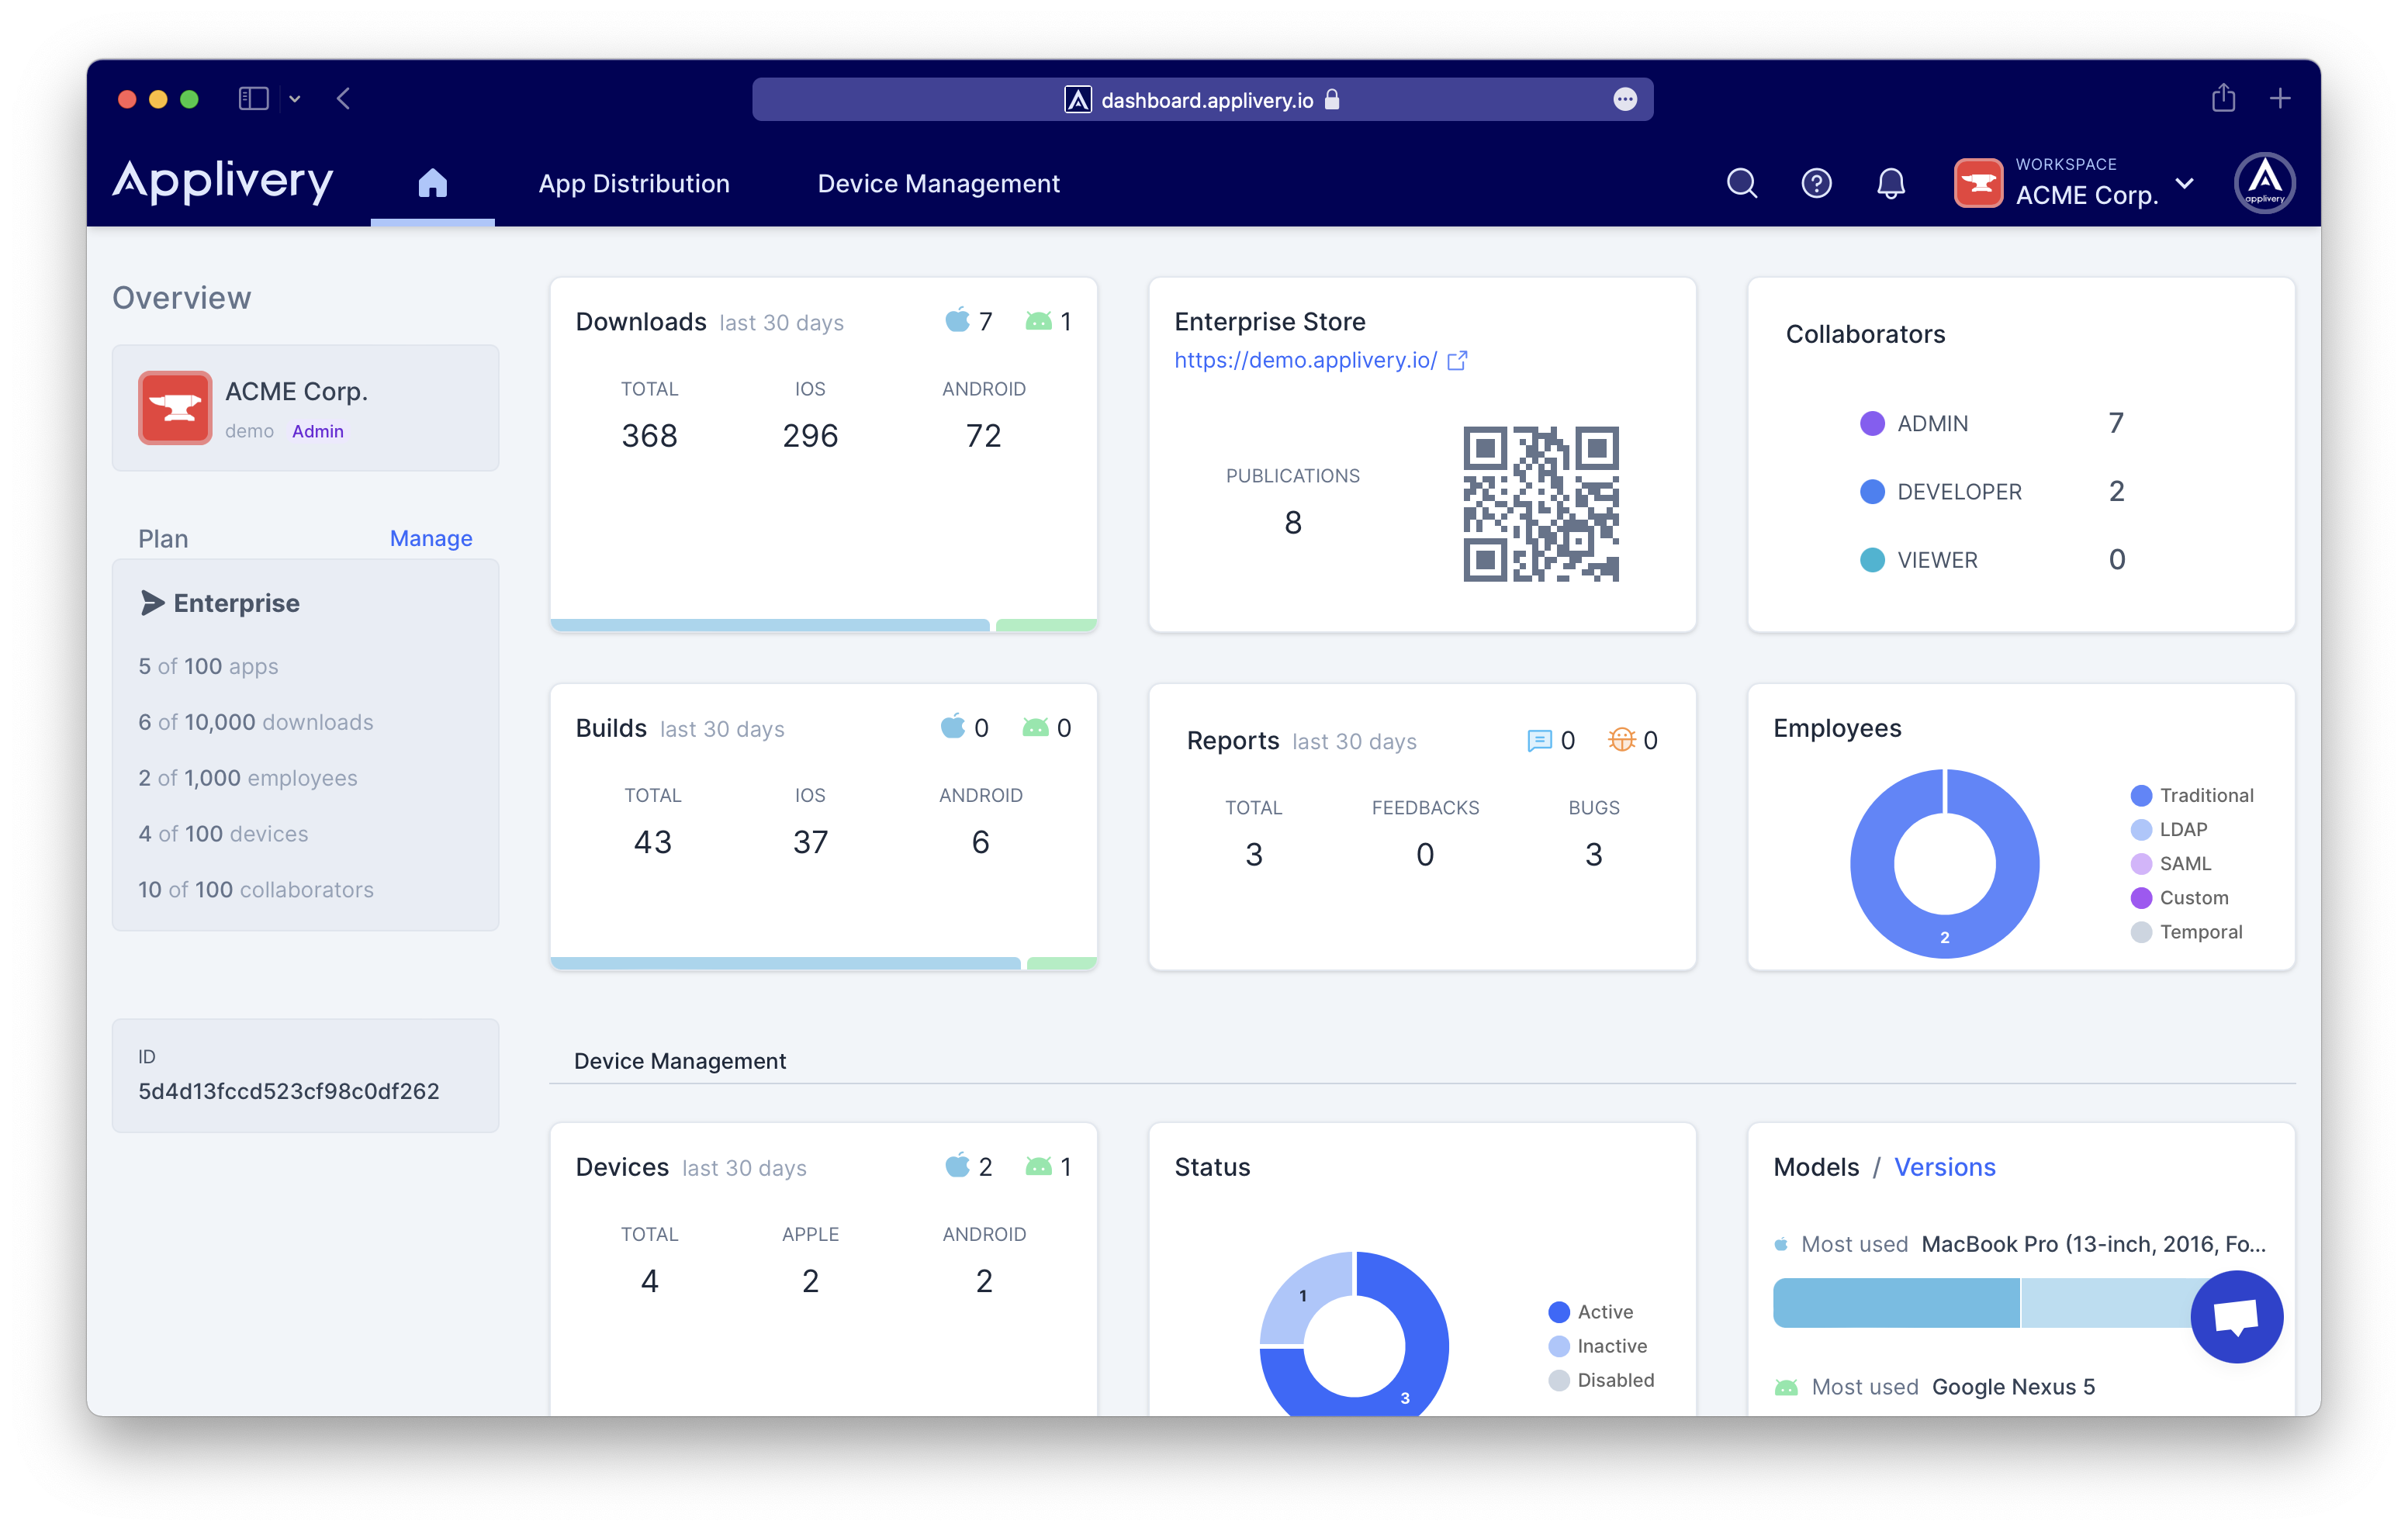Click the Downloads total 368 value
The image size is (2408, 1531).
pos(649,435)
